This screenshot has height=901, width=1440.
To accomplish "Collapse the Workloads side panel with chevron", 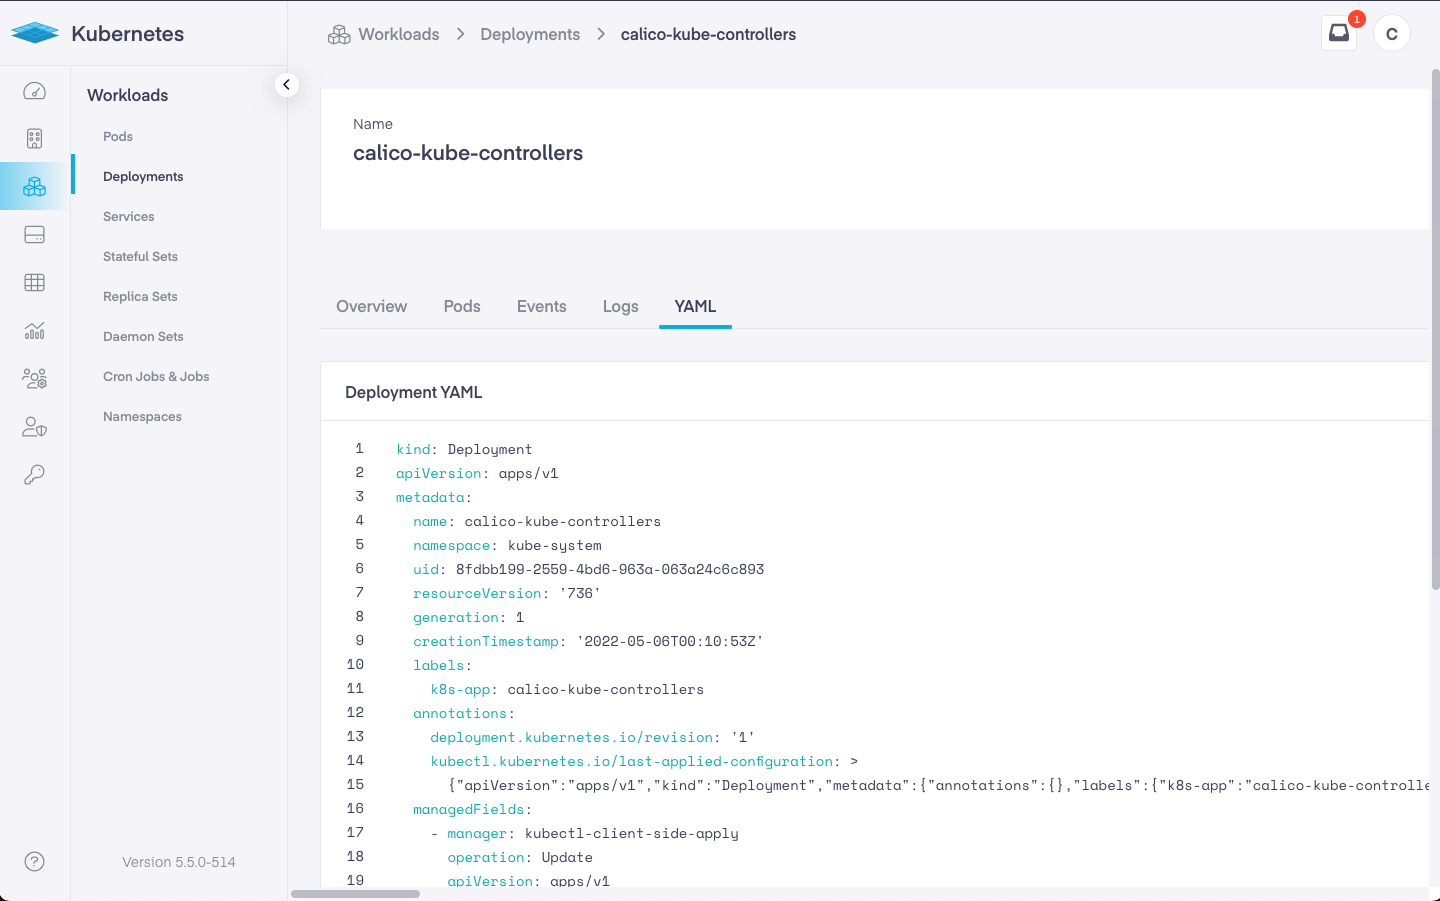I will pyautogui.click(x=287, y=85).
